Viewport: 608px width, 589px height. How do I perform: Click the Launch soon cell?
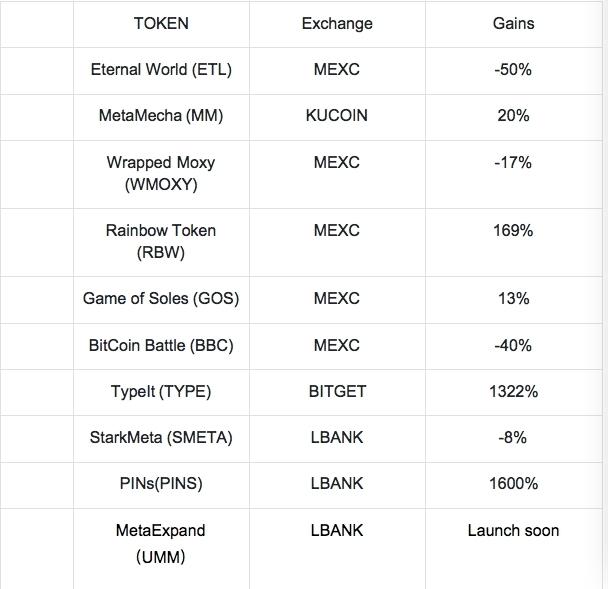(513, 531)
